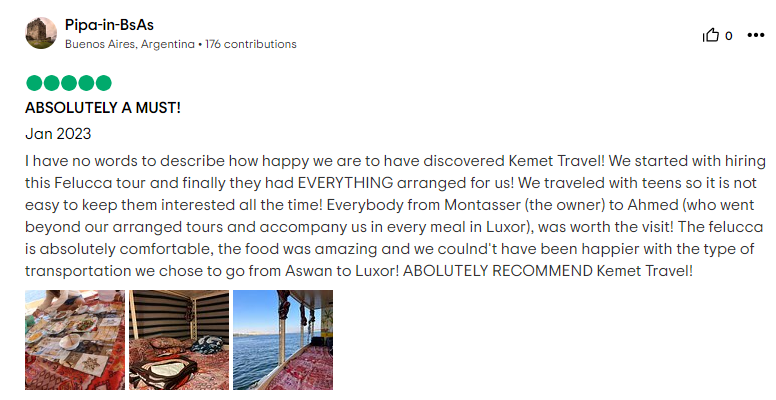
Task: Open the food table photo thumbnail
Action: [x=75, y=340]
